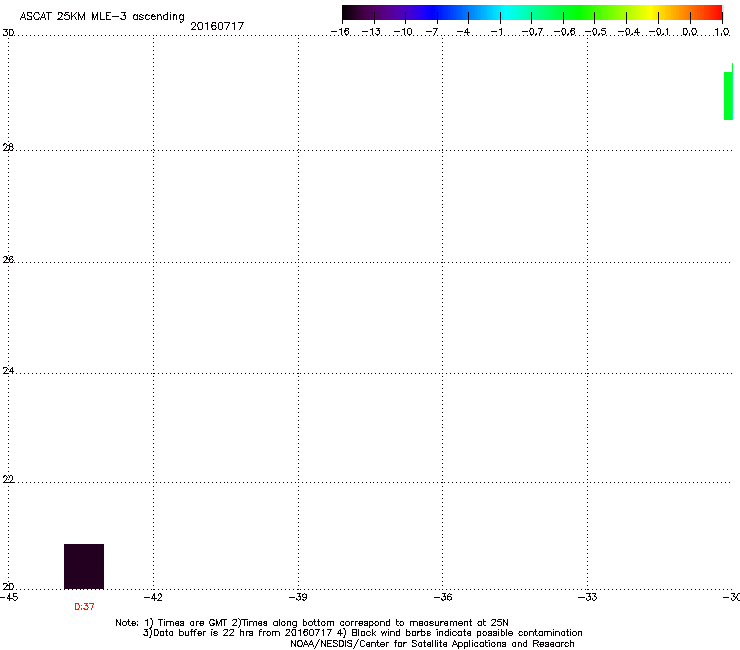Click the longitude -39 axis label
The width and height of the screenshot is (740, 650).
(298, 597)
